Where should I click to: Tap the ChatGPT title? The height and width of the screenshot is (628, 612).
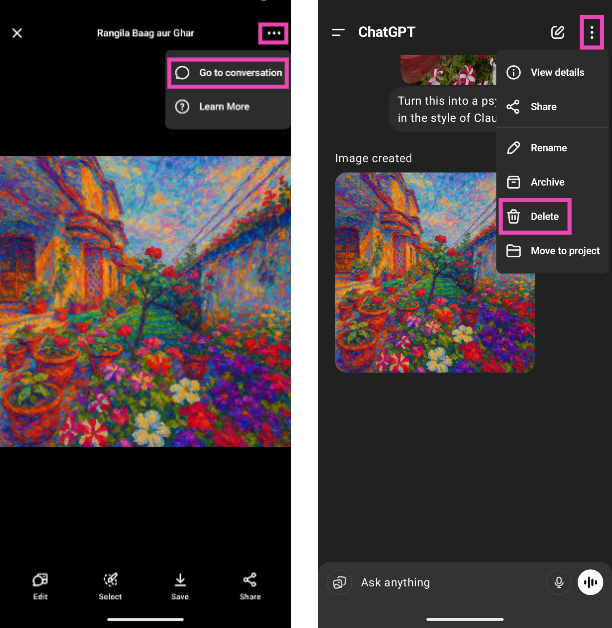point(386,32)
